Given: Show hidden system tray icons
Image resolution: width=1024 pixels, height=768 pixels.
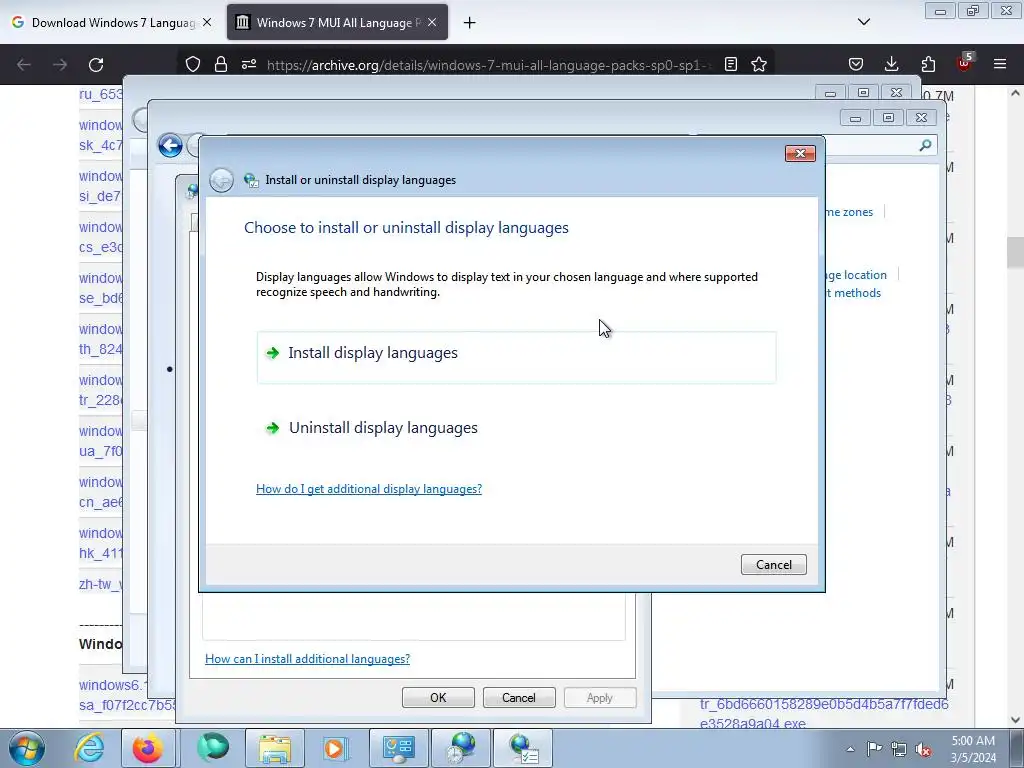Looking at the screenshot, I should pos(850,749).
